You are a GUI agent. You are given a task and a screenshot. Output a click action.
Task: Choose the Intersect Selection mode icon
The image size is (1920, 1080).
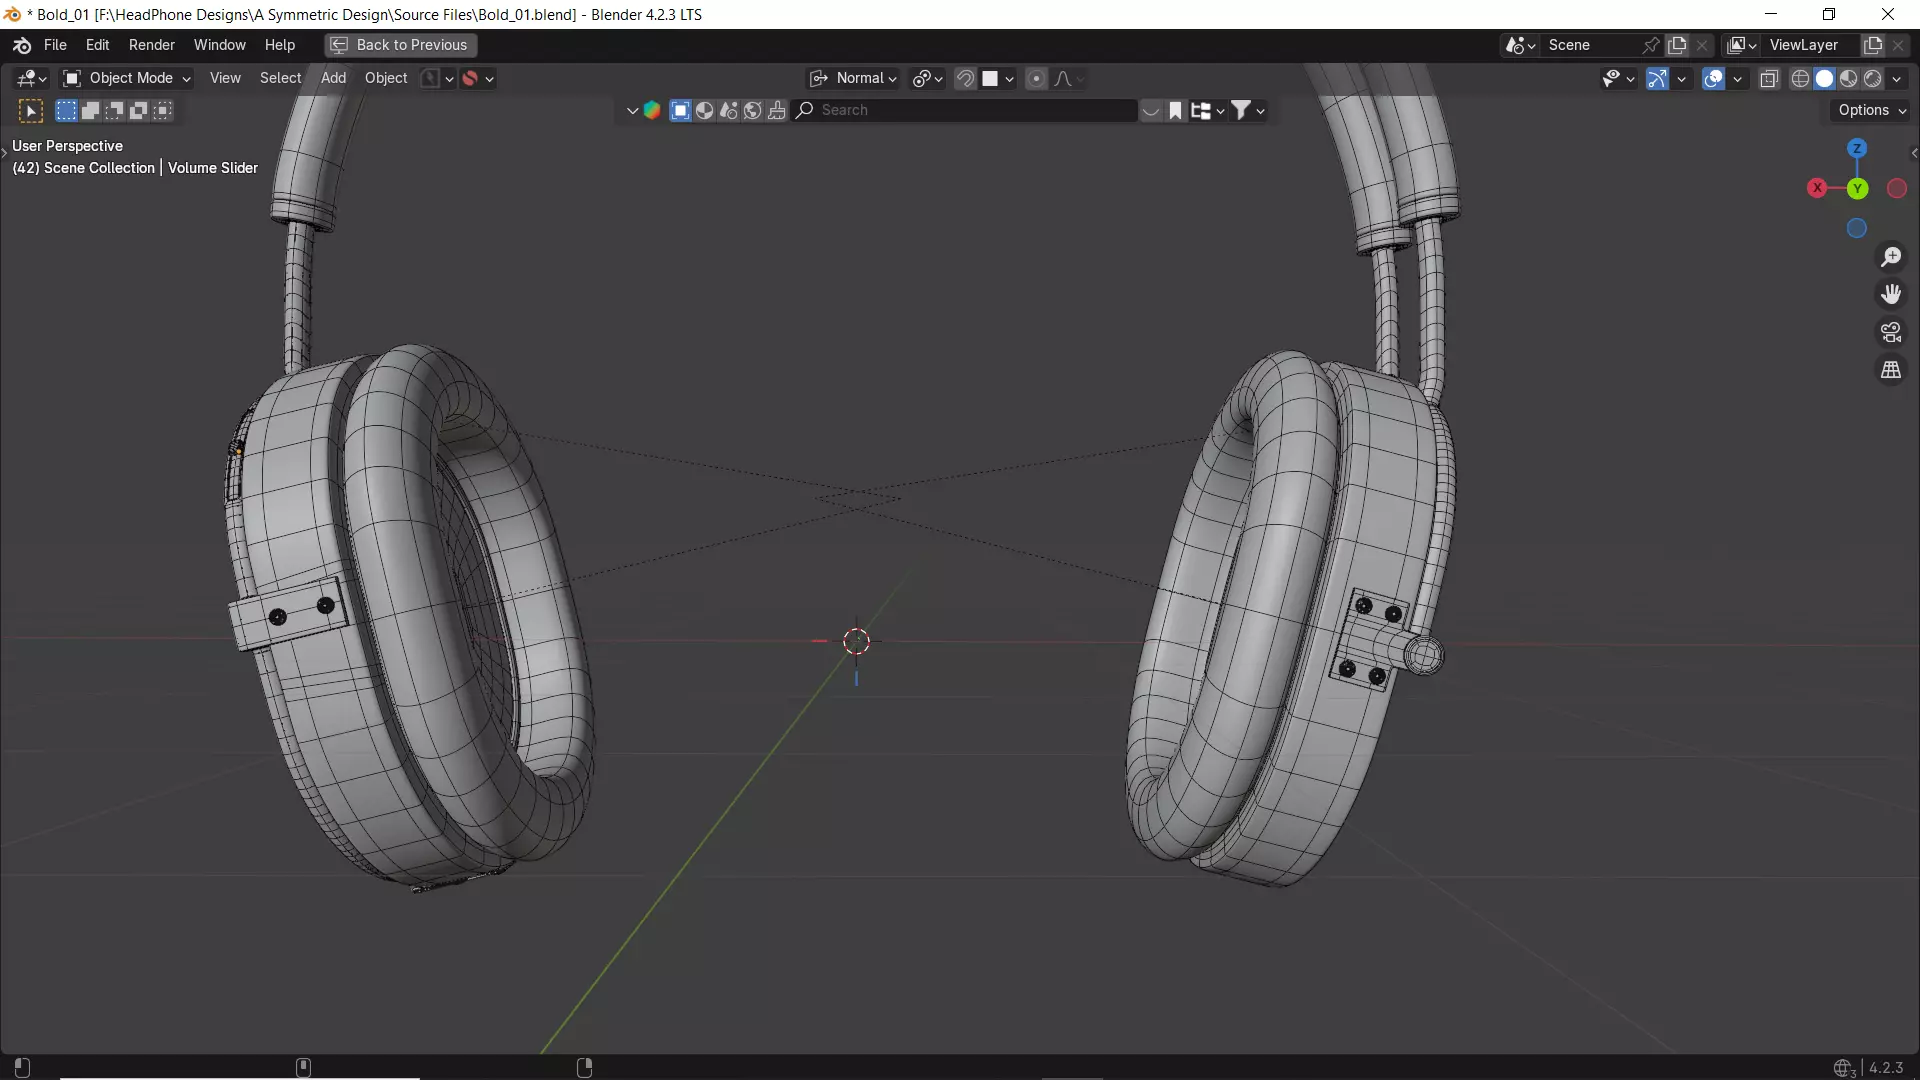point(162,111)
